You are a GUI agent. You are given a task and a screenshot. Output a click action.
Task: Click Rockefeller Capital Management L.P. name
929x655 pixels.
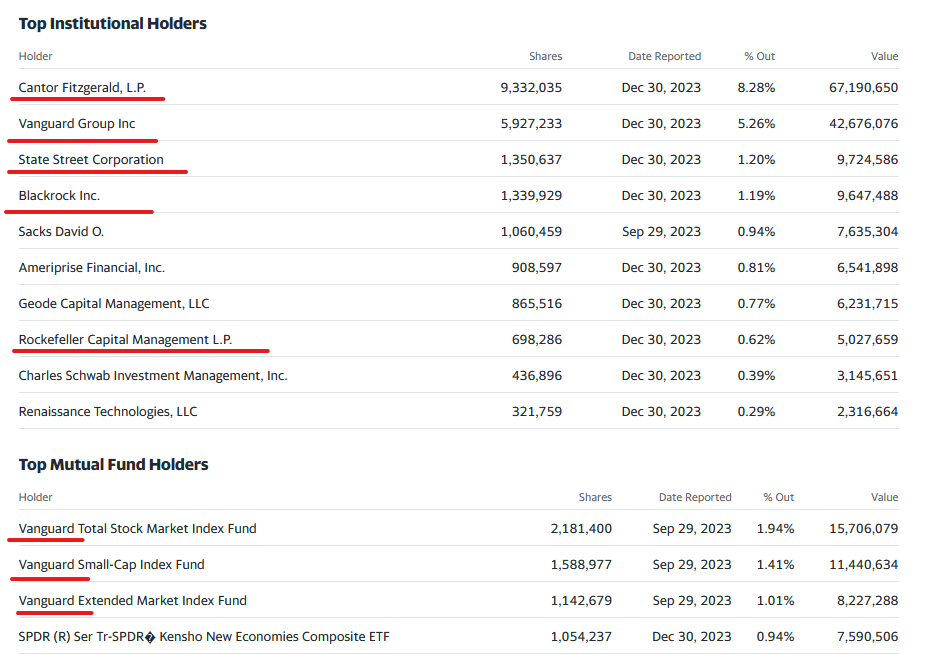tap(125, 340)
